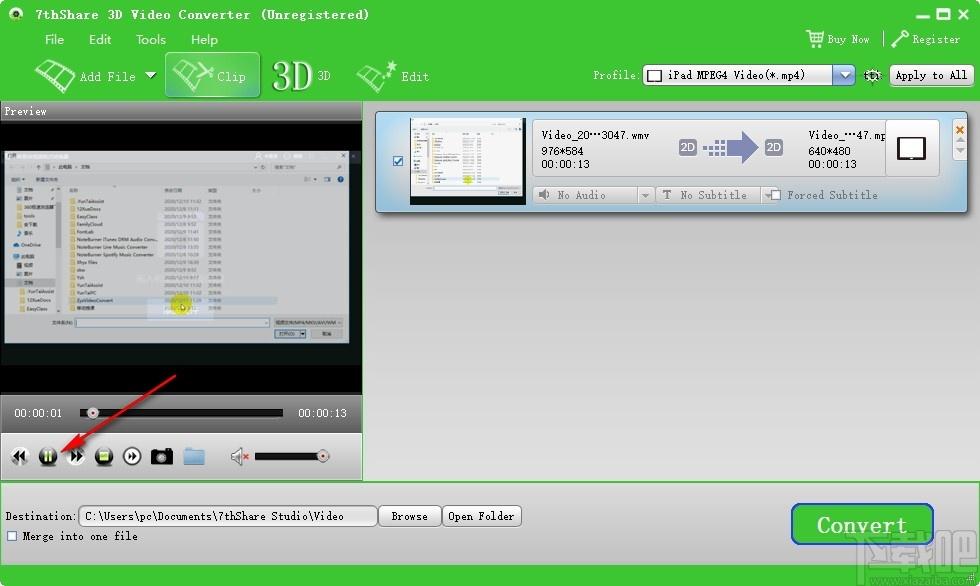Toggle mute speaker icon
This screenshot has width=980, height=586.
tap(240, 457)
